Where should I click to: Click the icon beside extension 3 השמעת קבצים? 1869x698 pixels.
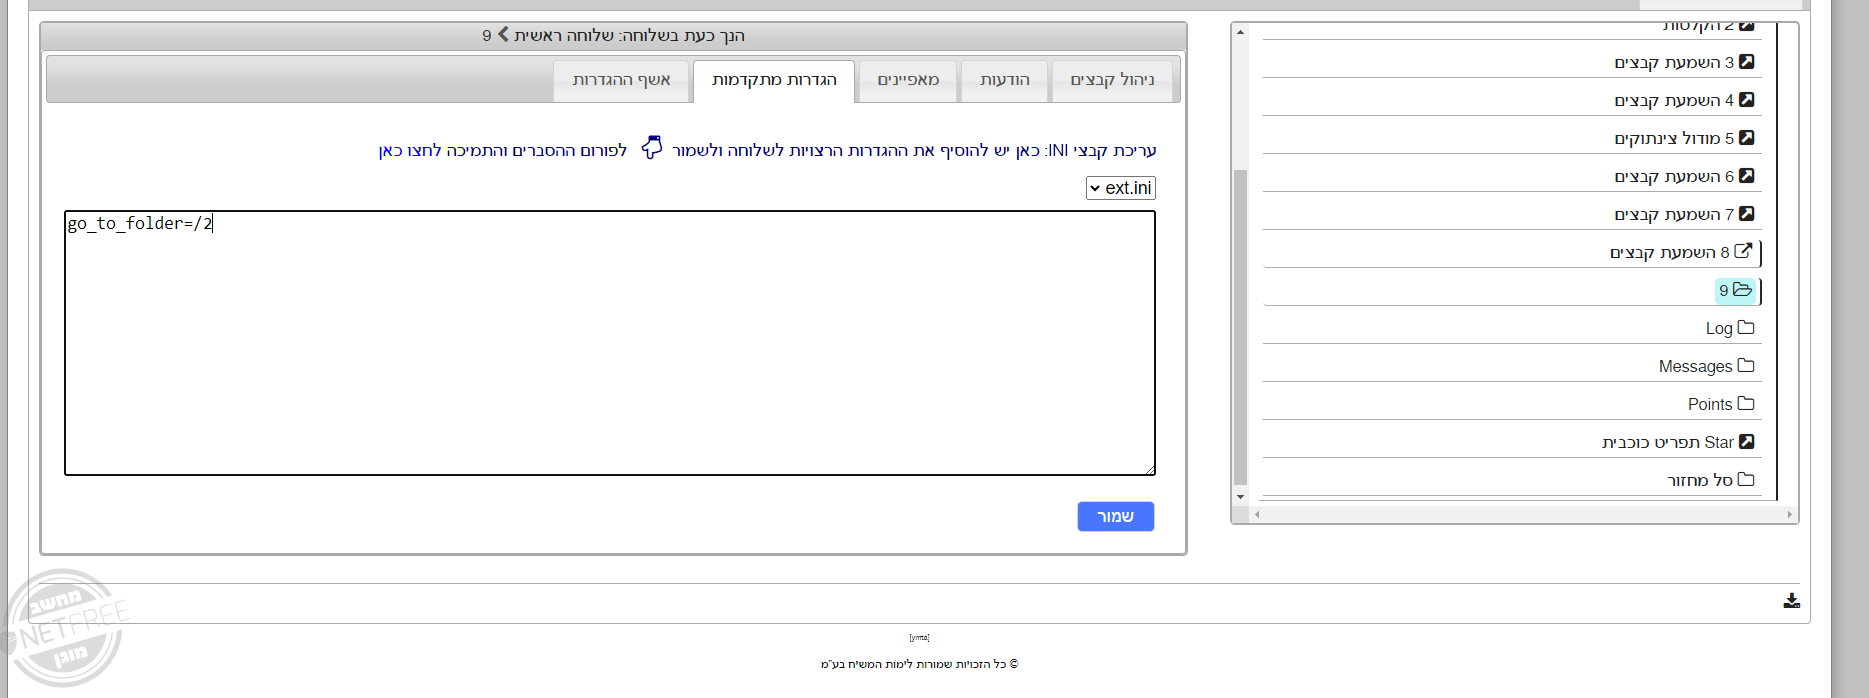coord(1746,62)
